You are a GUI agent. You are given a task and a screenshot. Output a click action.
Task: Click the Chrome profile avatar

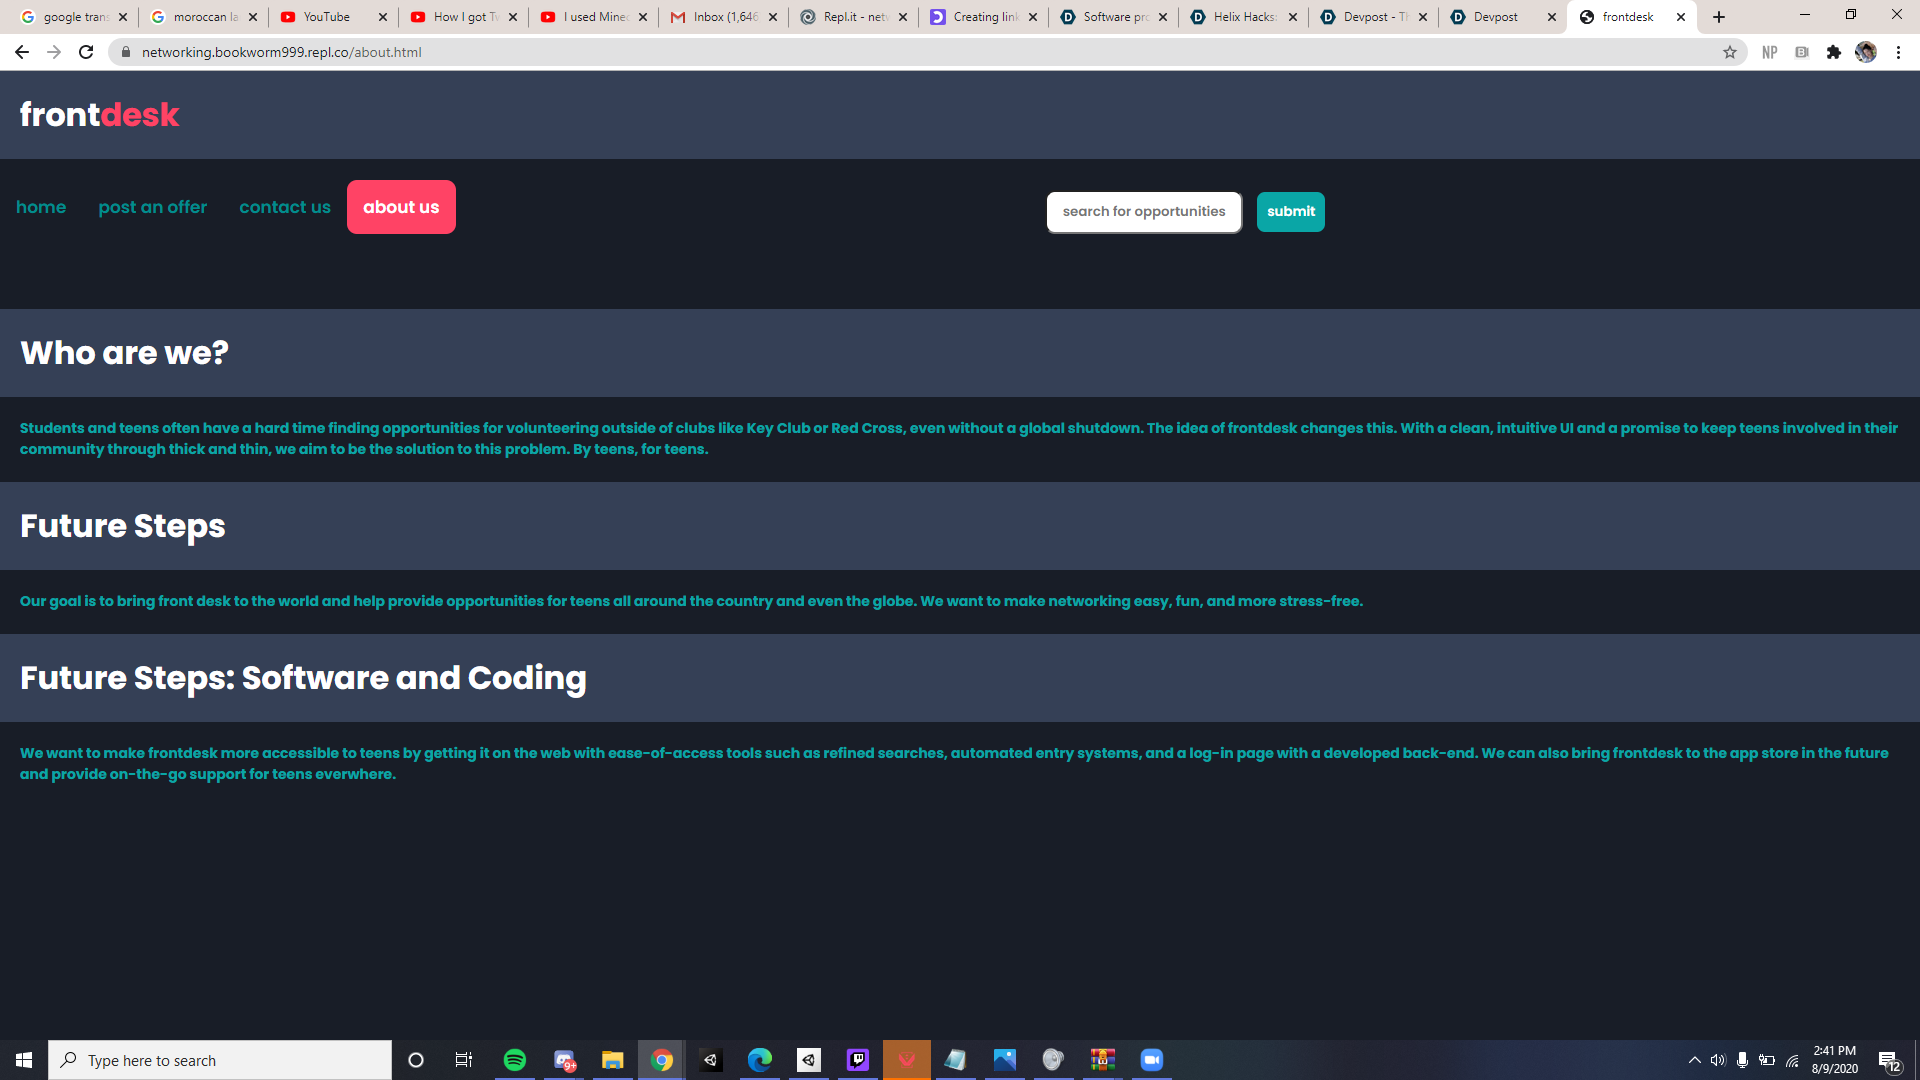(x=1865, y=52)
